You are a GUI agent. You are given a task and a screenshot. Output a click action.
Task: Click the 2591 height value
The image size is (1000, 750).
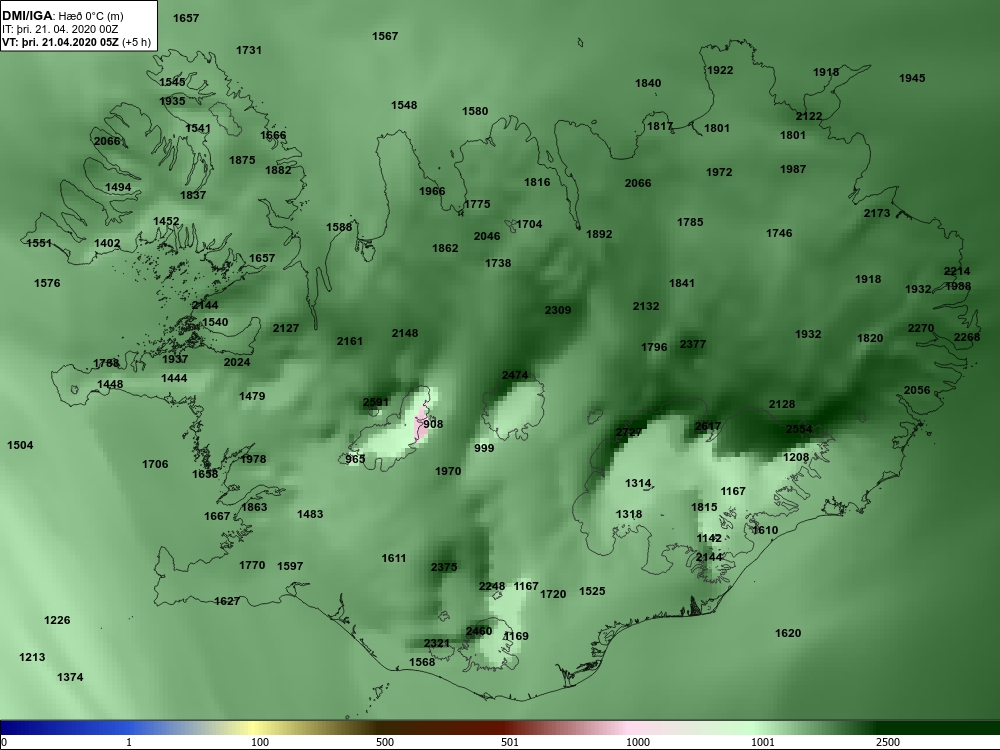(376, 402)
